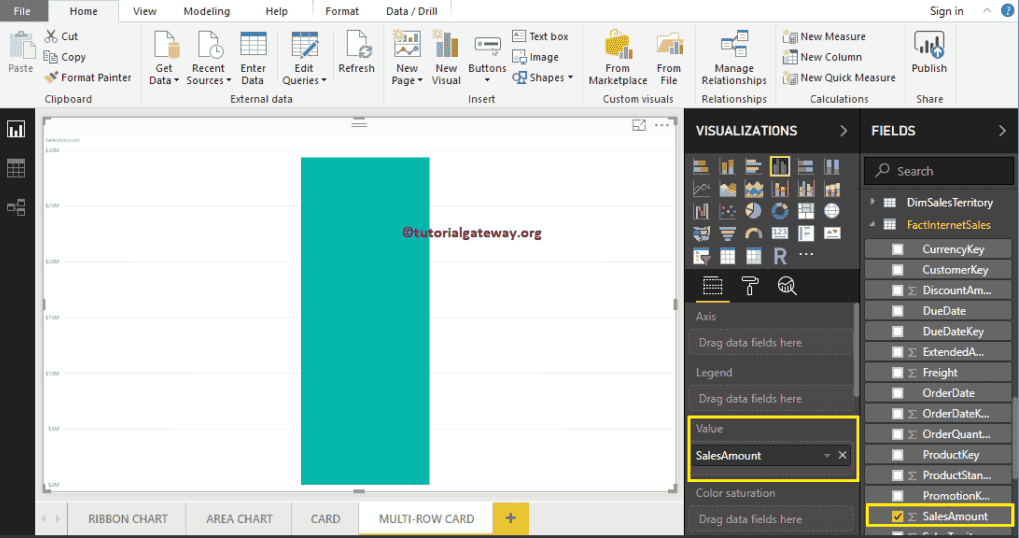
Task: Click the Refresh button
Action: pos(356,51)
